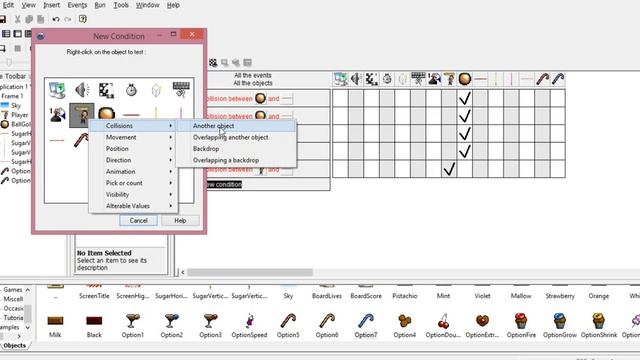Click the Cut scissors icon in toolbar
Image resolution: width=640 pixels, height=360 pixels.
click(18, 19)
